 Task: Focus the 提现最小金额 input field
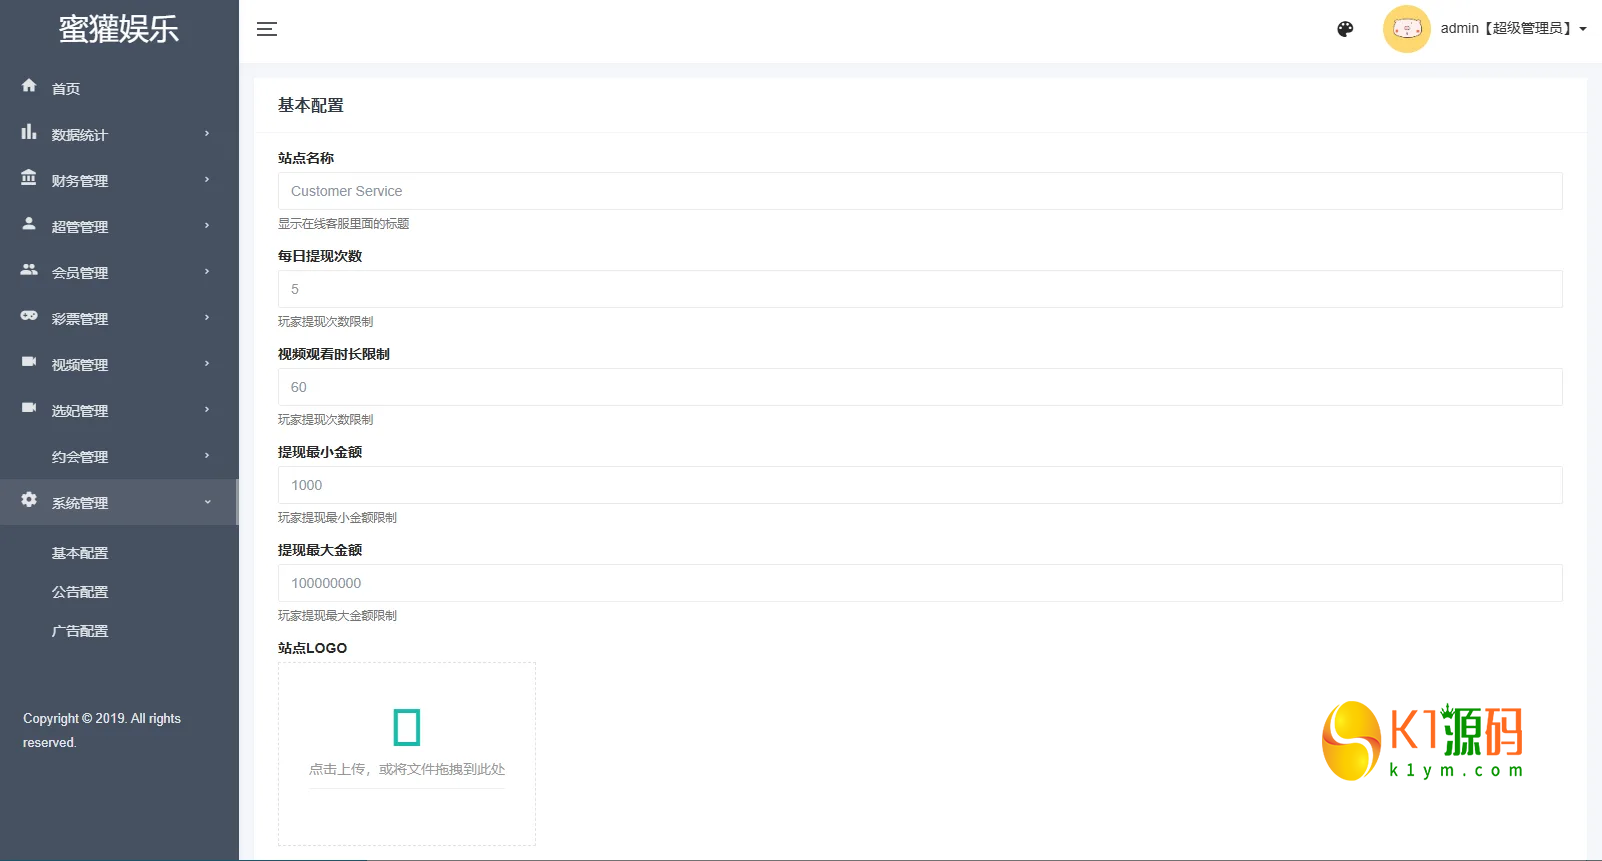tap(920, 485)
